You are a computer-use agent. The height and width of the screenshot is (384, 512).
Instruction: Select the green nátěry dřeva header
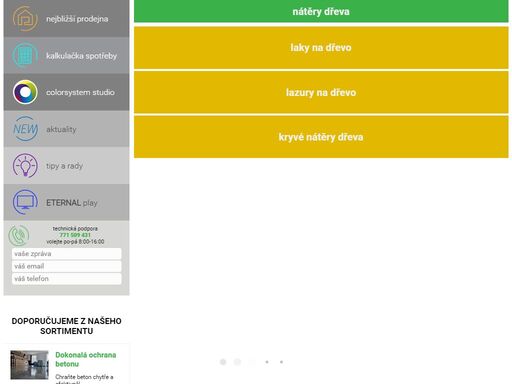321,11
